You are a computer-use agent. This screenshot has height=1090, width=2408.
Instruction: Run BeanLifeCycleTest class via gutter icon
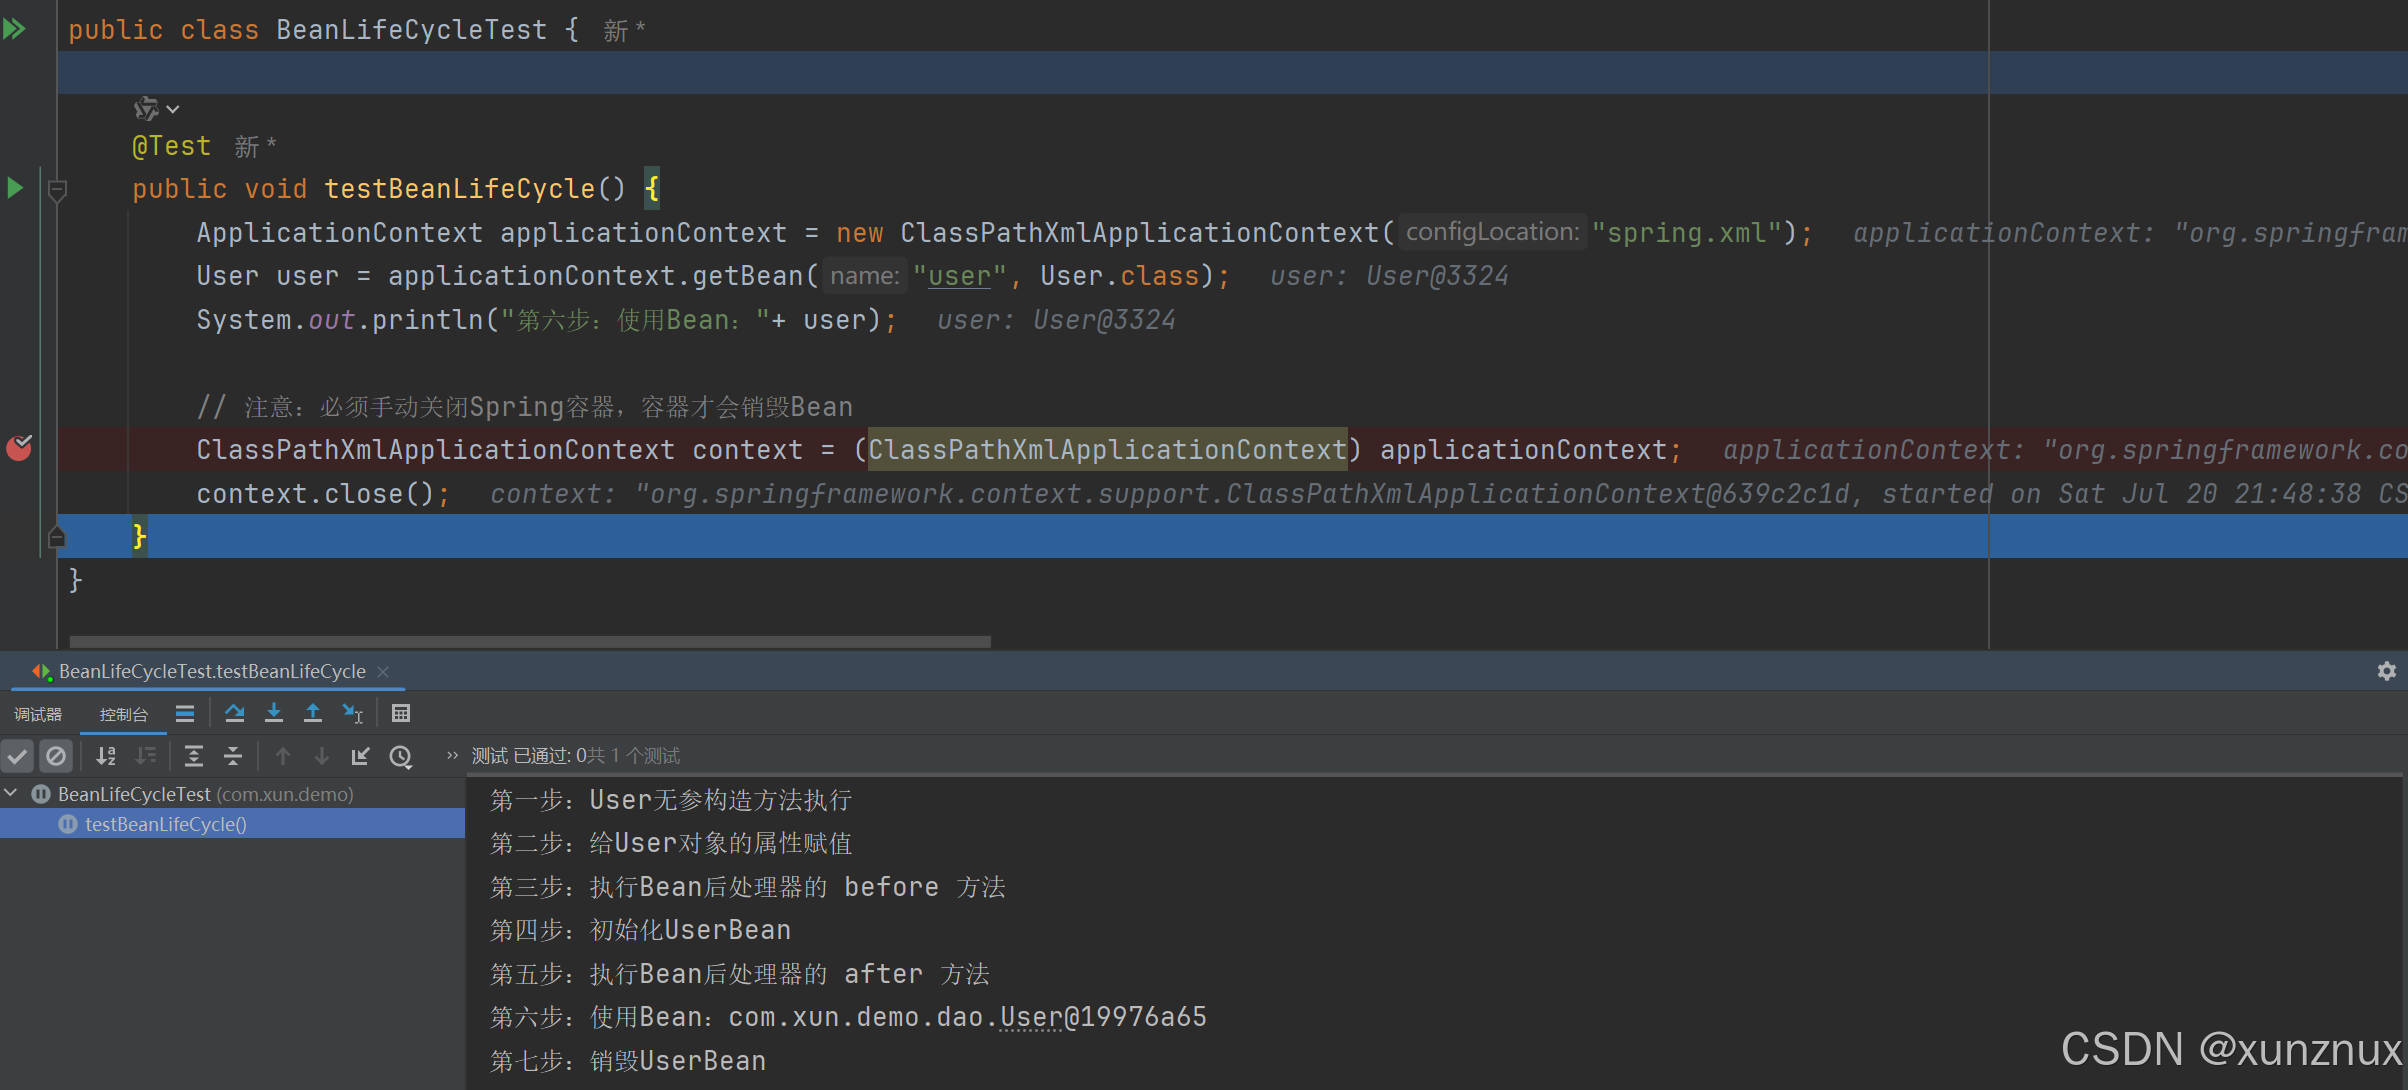14,29
